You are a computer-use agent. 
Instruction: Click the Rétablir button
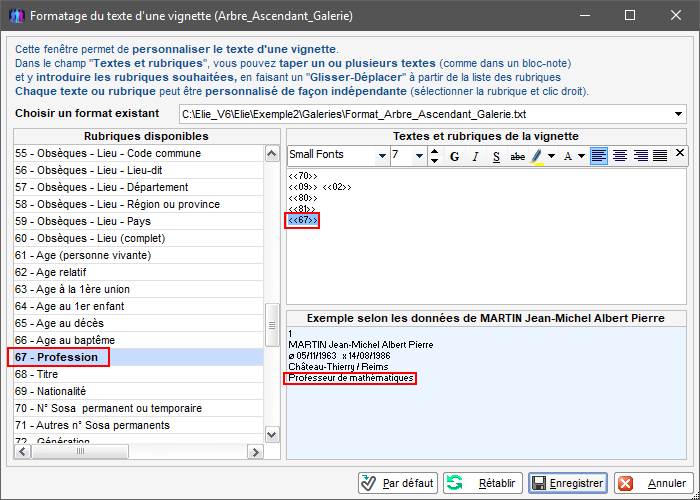coord(483,483)
